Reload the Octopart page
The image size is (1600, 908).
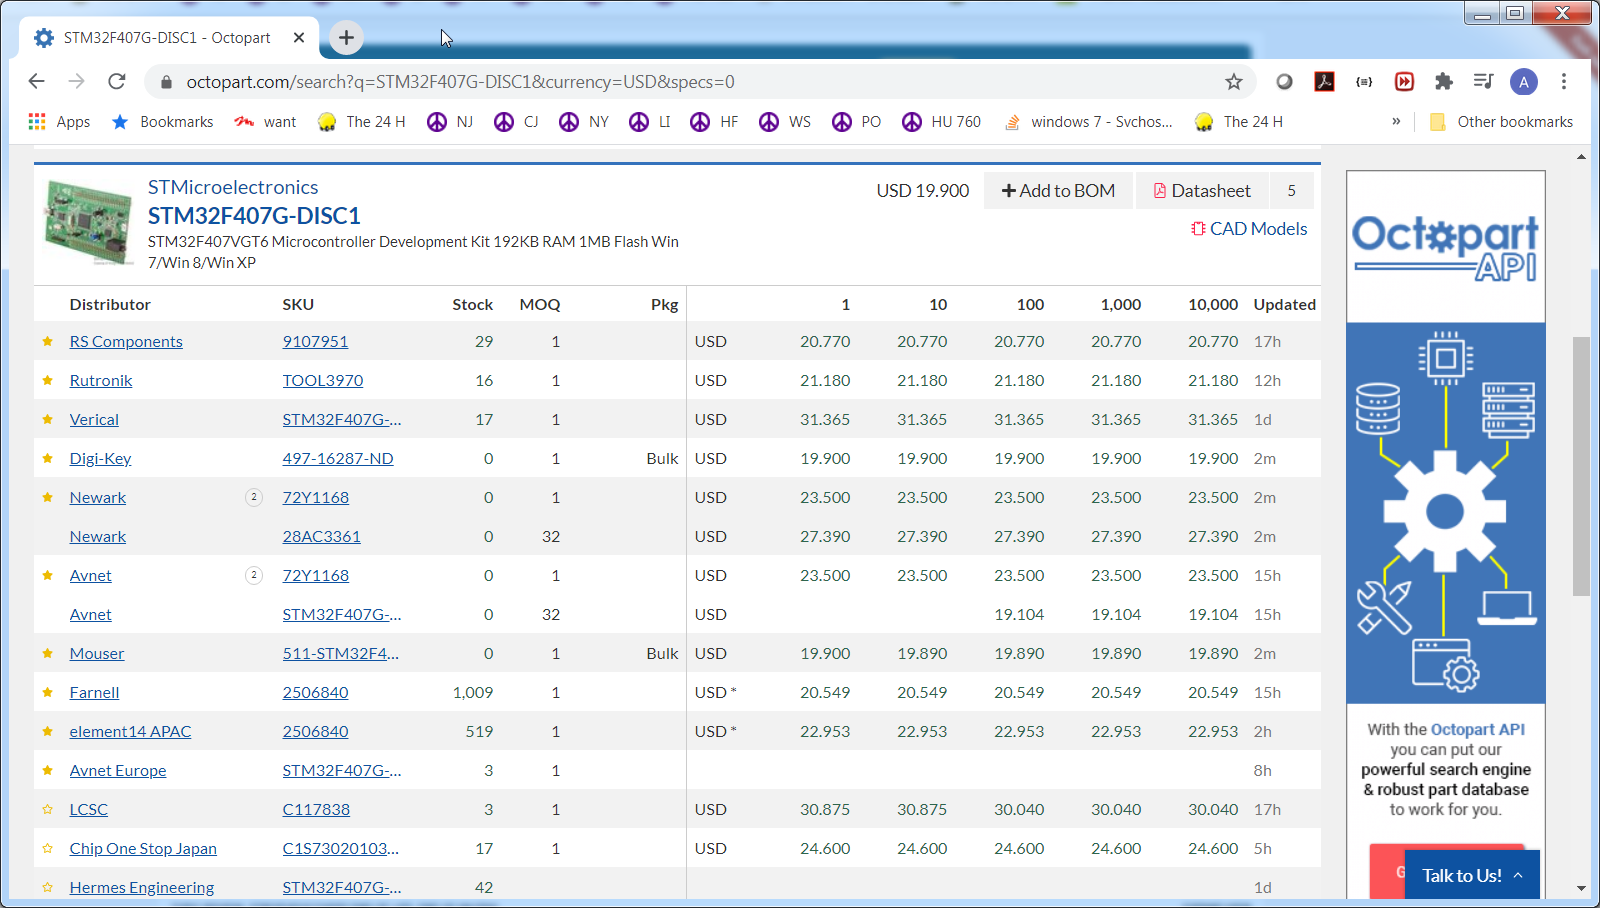pyautogui.click(x=117, y=81)
